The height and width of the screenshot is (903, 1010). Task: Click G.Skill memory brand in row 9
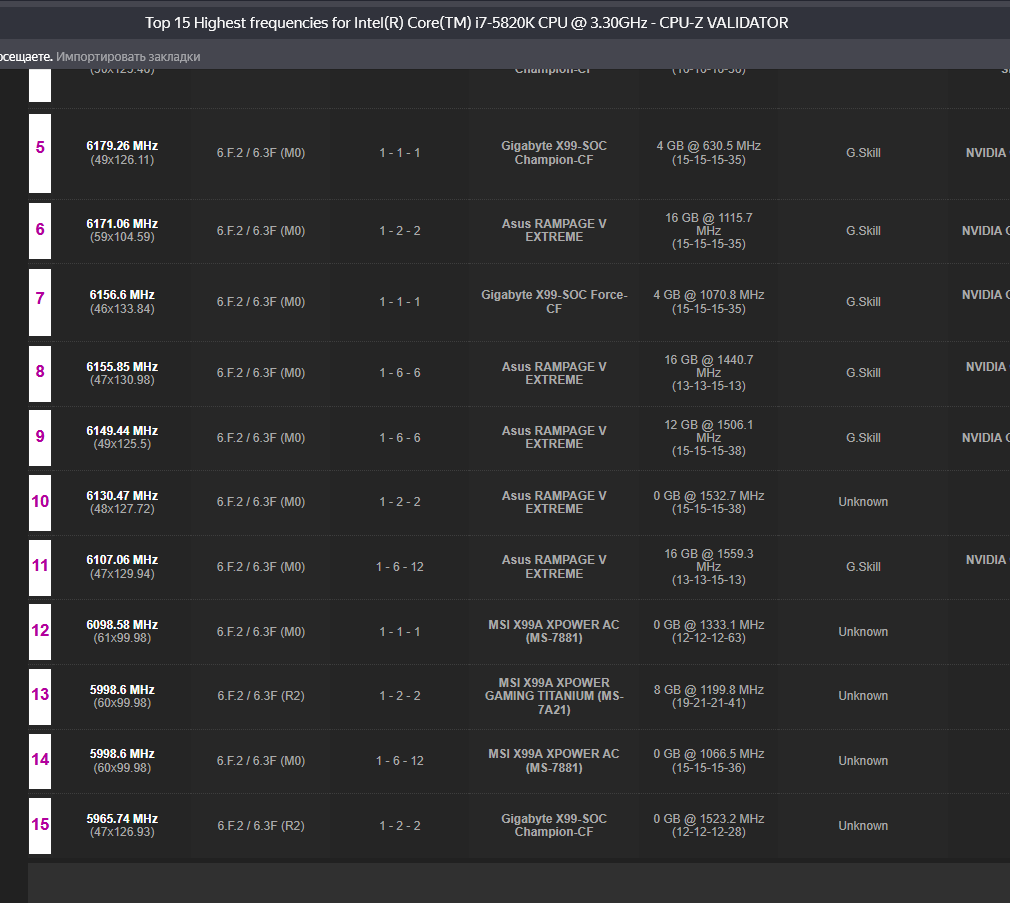click(863, 438)
